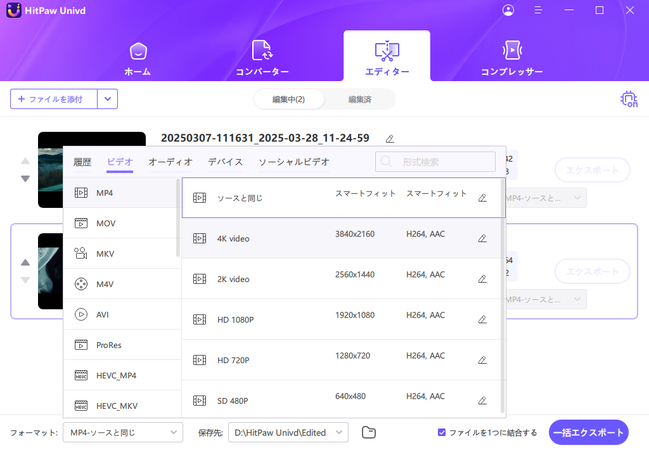The image size is (649, 450).
Task: Move first video up with arrow
Action: pos(25,161)
